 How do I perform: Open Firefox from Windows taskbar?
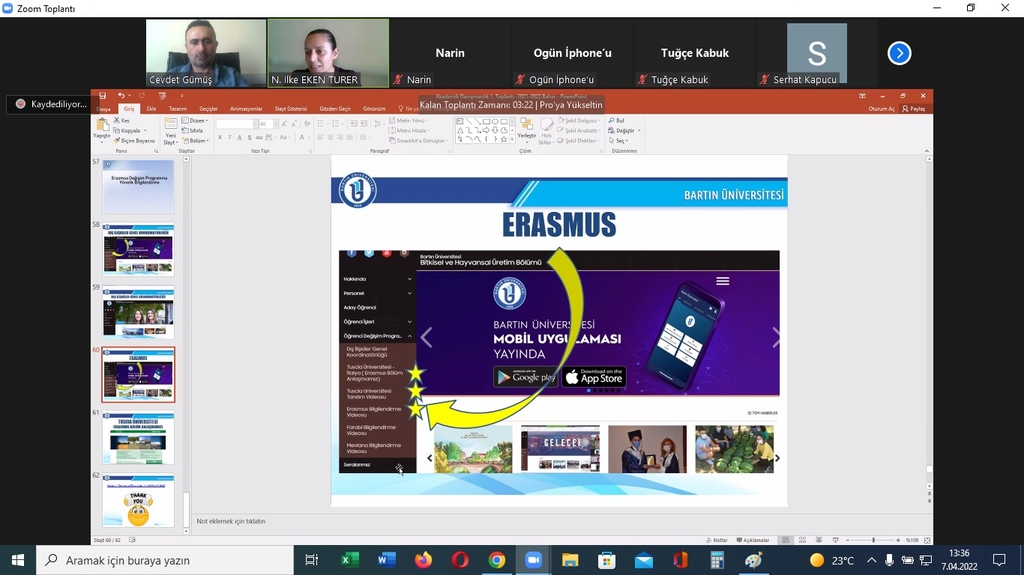coord(423,560)
